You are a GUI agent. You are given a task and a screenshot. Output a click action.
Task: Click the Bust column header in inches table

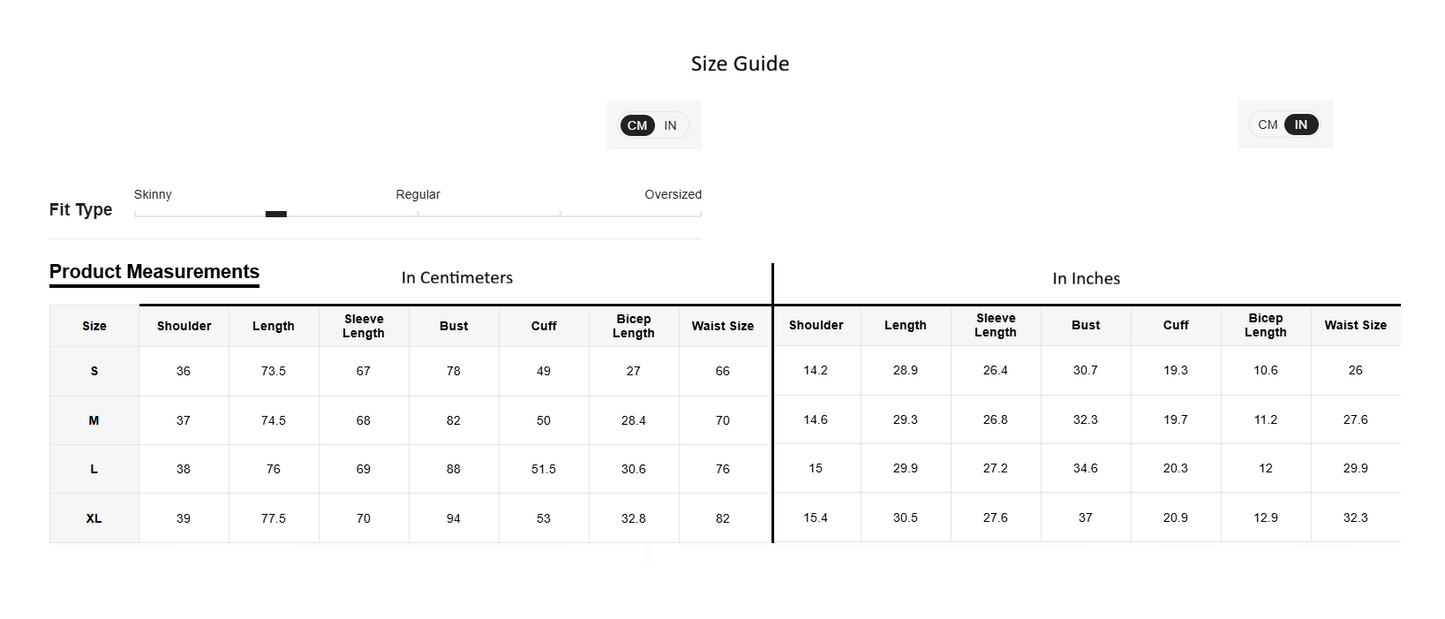click(1086, 325)
